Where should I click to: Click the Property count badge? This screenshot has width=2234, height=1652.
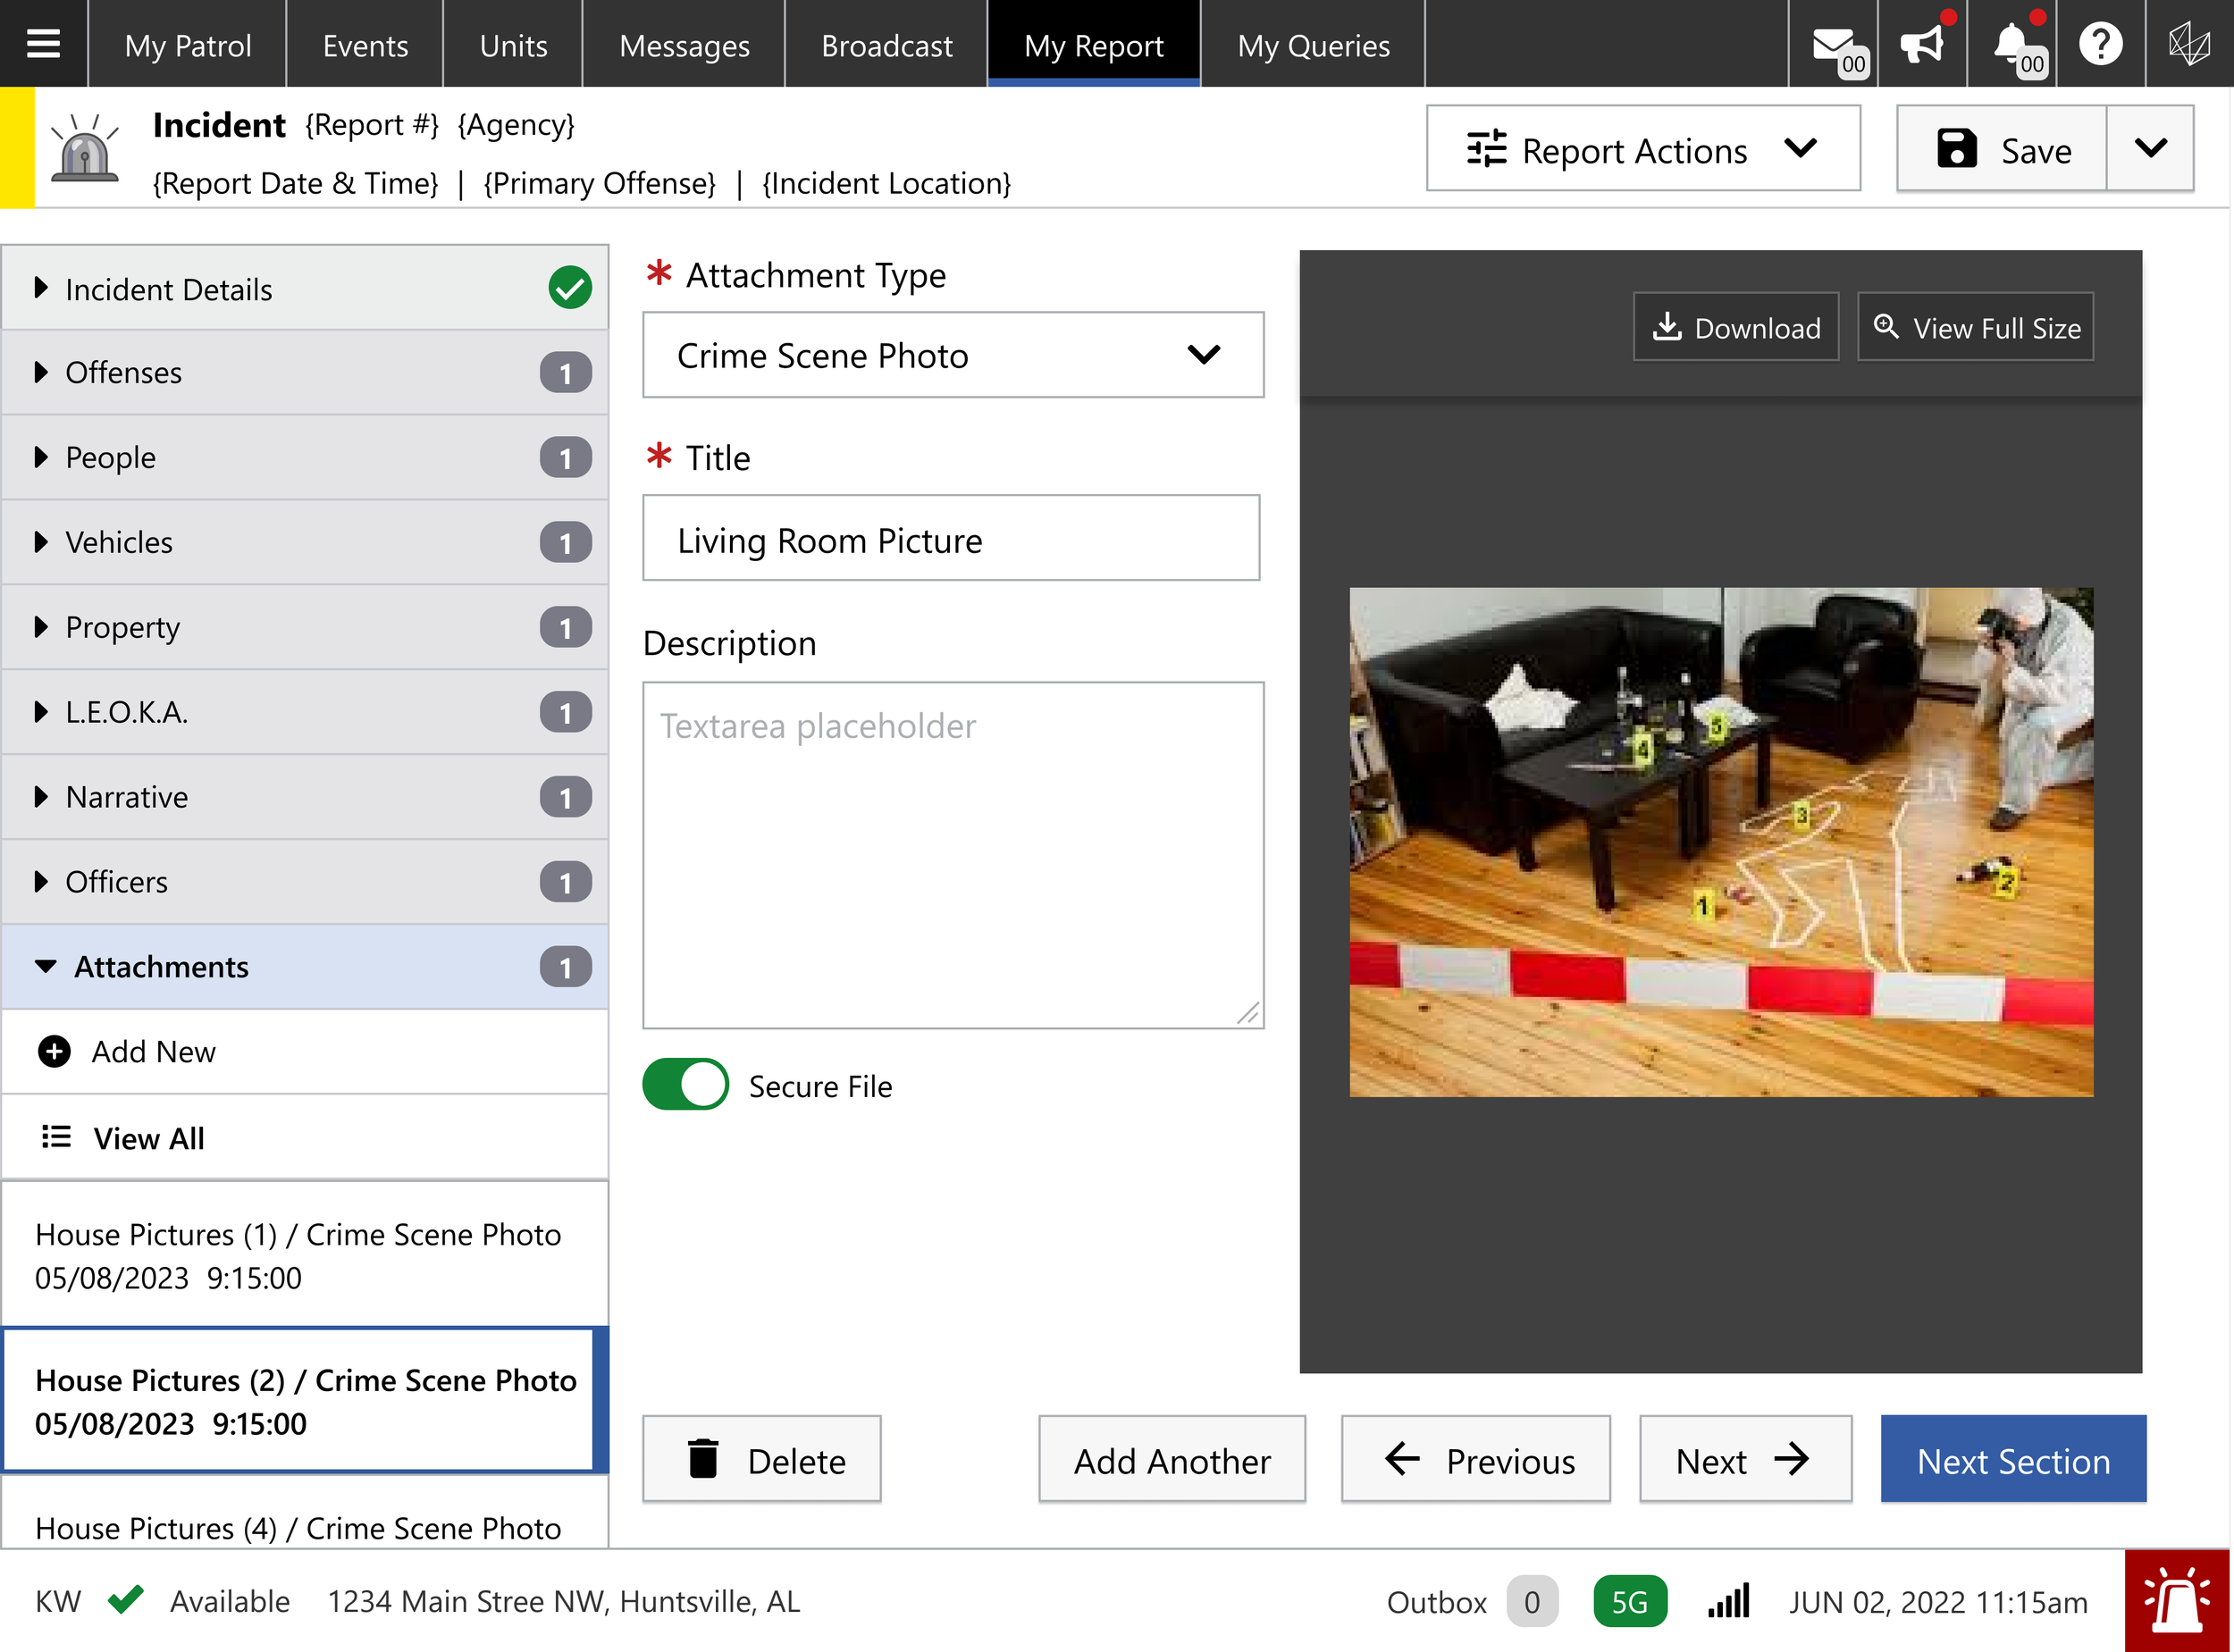pos(566,628)
